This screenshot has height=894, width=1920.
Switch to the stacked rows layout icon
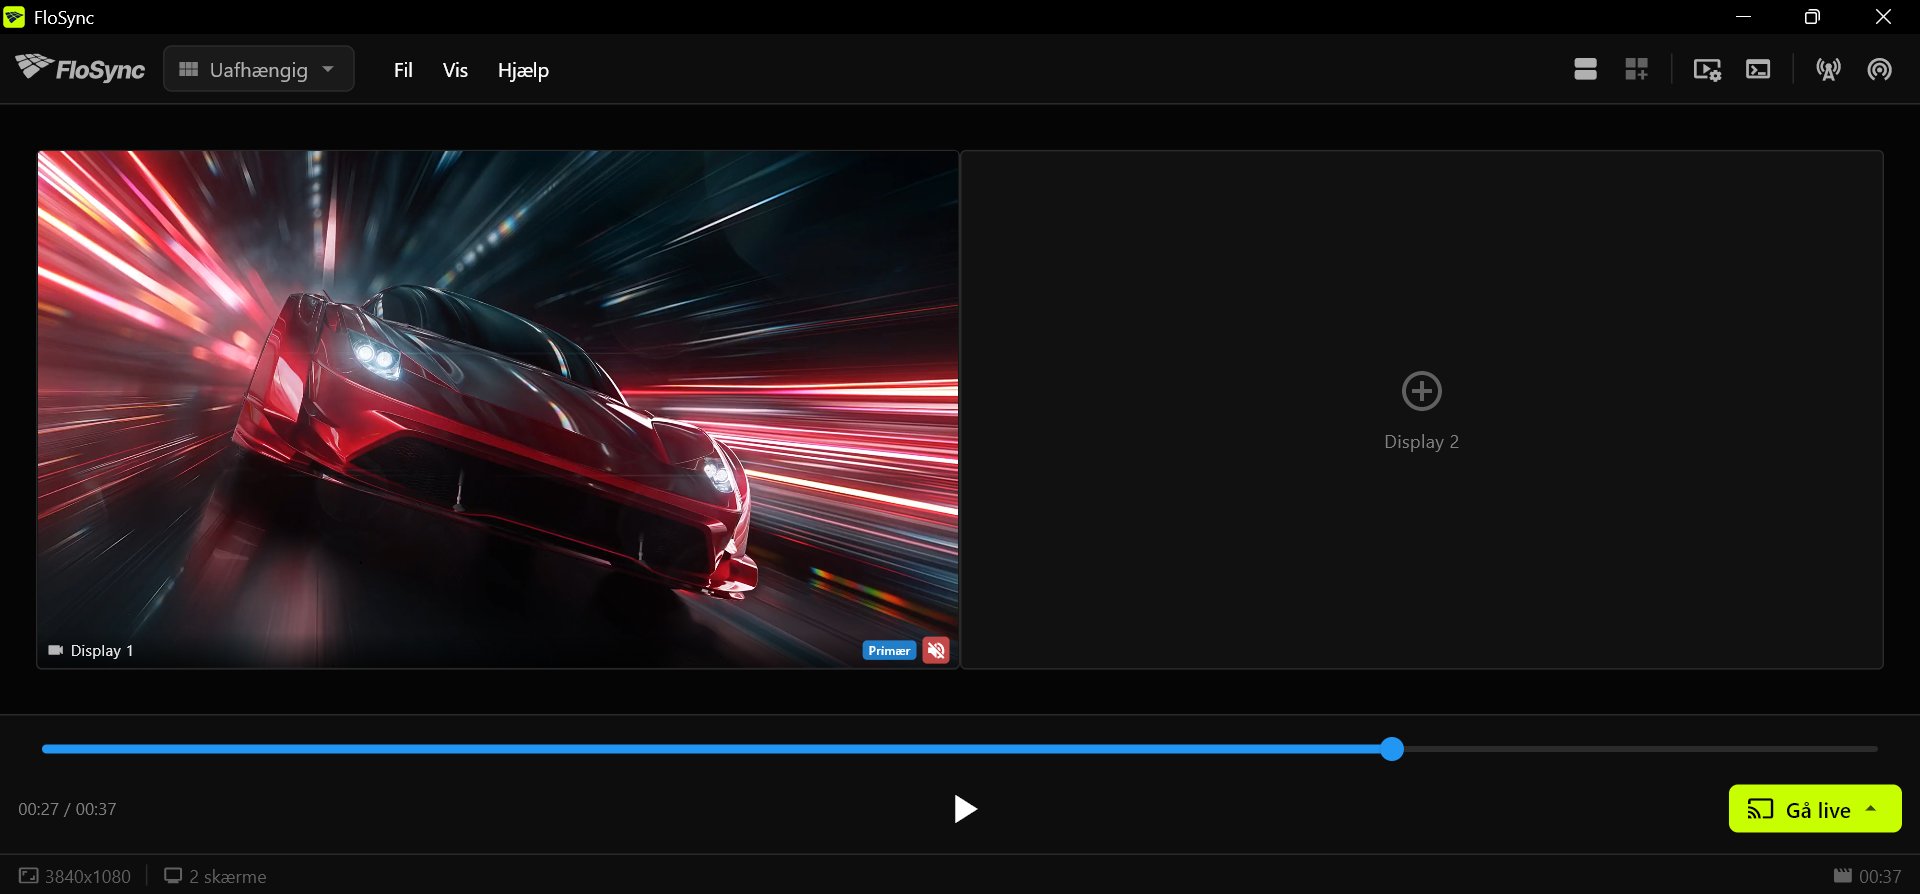1585,69
